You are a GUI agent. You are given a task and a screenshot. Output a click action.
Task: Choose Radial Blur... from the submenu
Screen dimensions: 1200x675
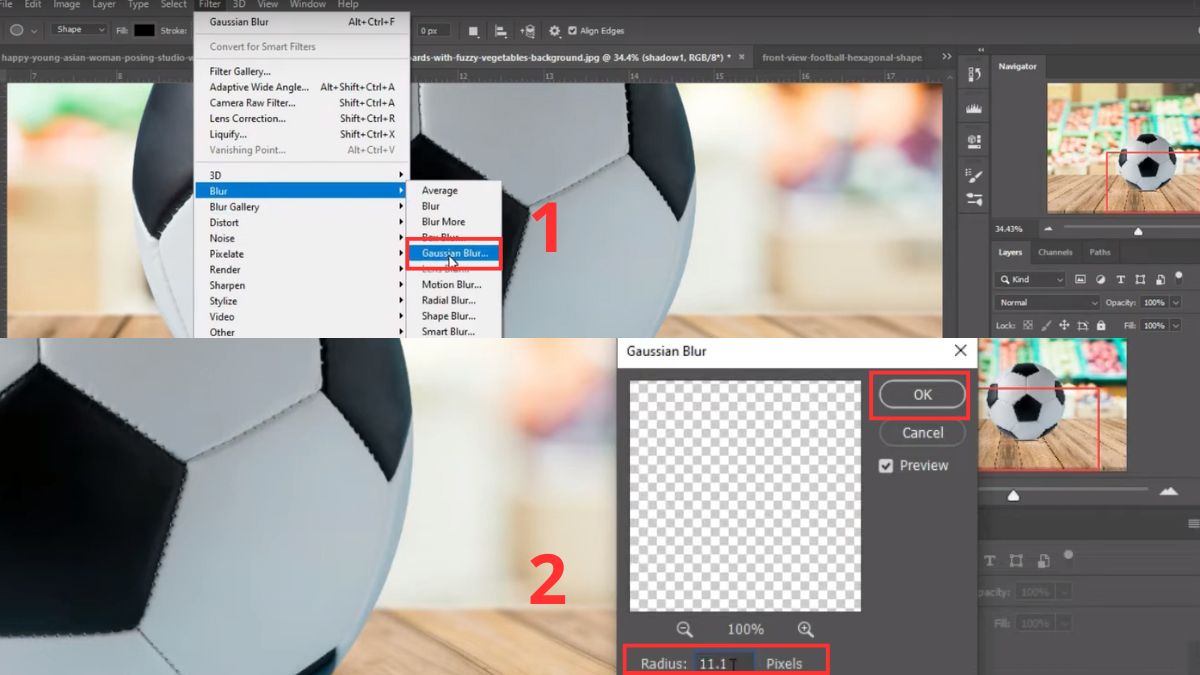click(x=448, y=300)
